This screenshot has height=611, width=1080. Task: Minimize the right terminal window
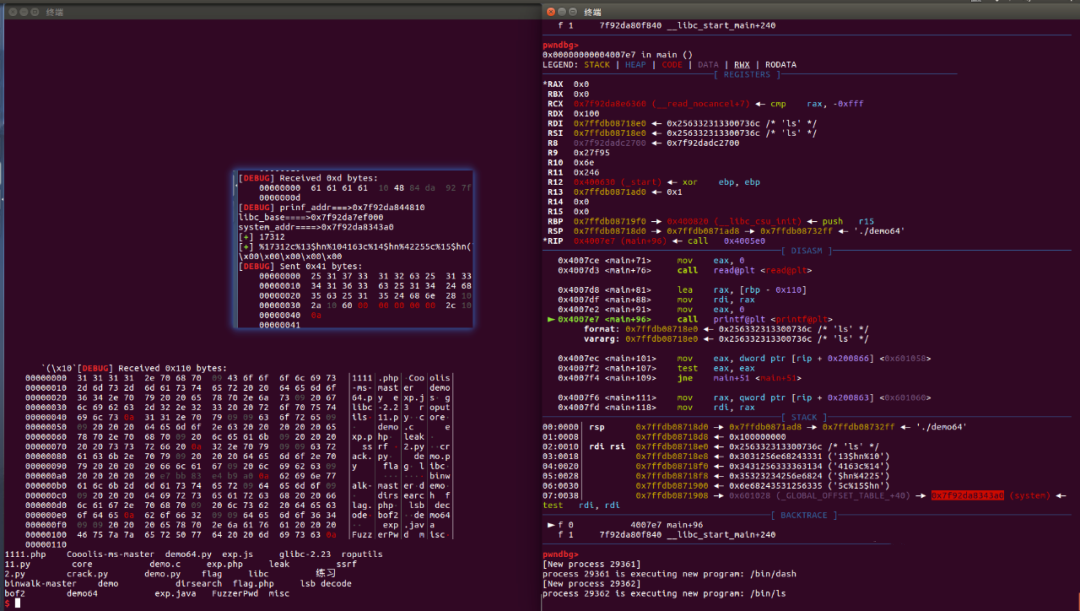561,12
